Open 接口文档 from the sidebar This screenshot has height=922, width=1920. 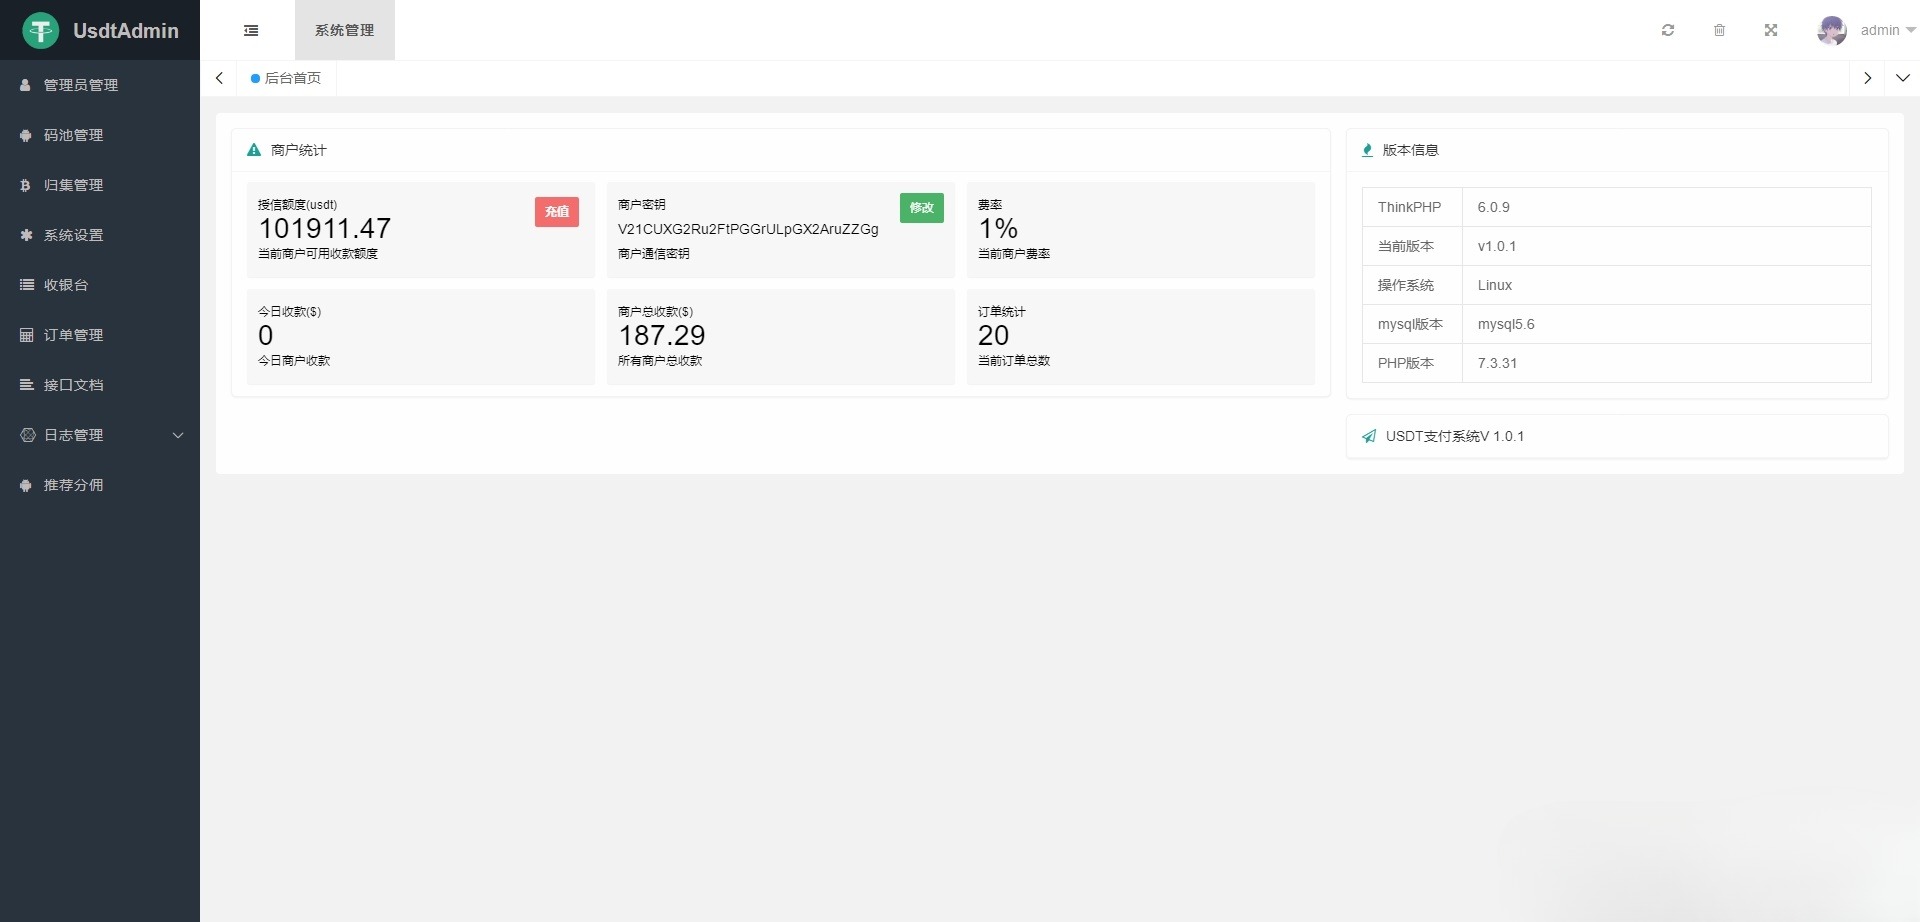click(73, 385)
